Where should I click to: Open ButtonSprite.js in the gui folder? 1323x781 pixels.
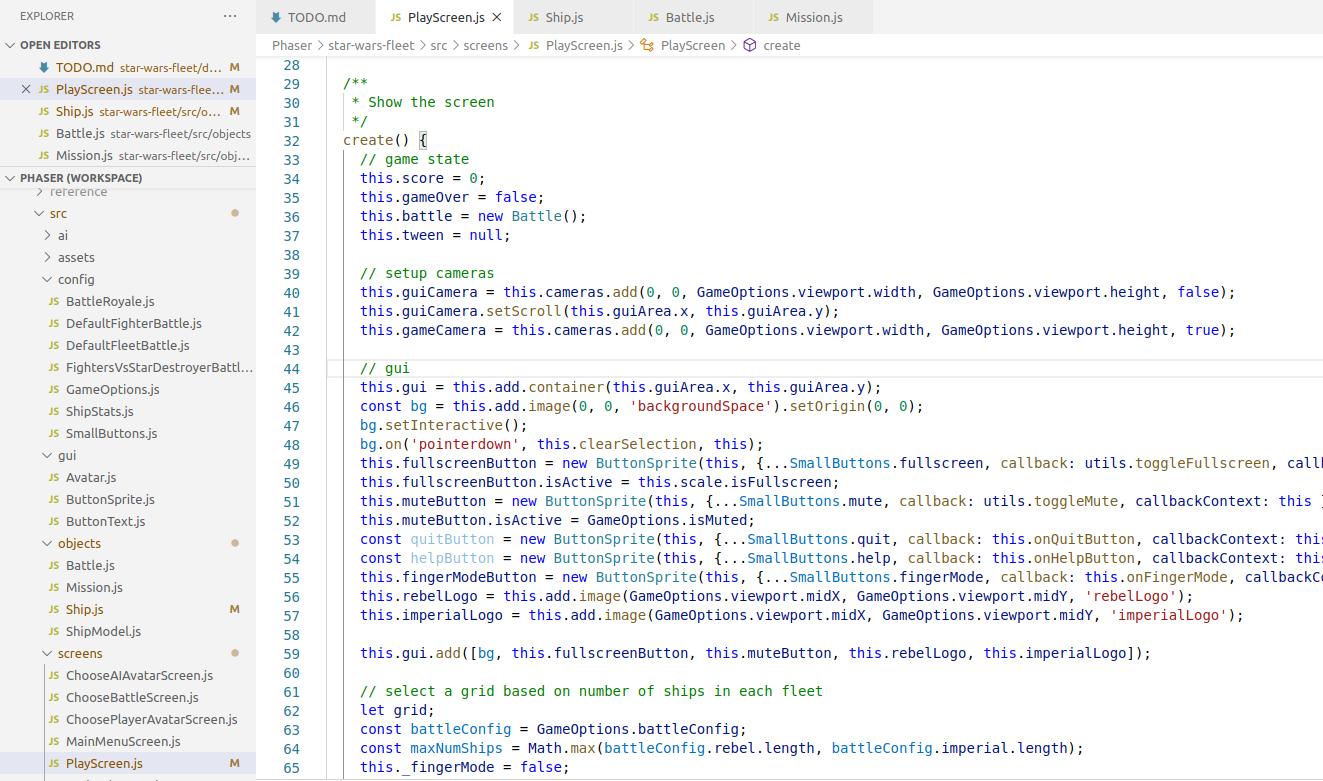coord(110,499)
